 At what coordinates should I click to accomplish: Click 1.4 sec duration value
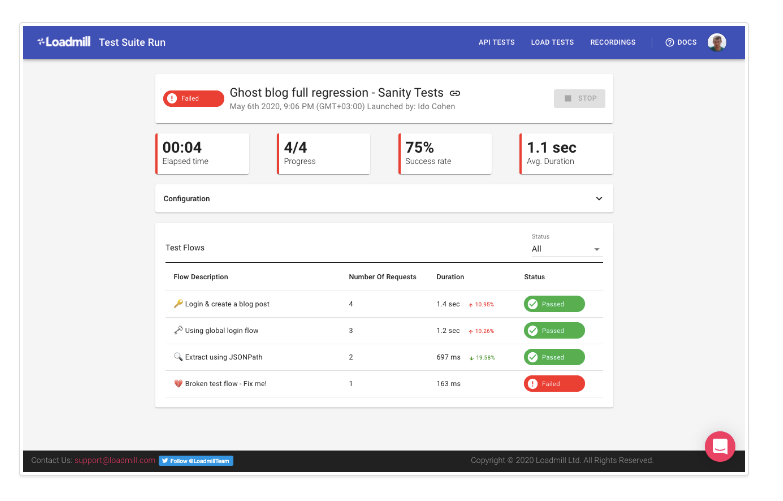pyautogui.click(x=448, y=304)
